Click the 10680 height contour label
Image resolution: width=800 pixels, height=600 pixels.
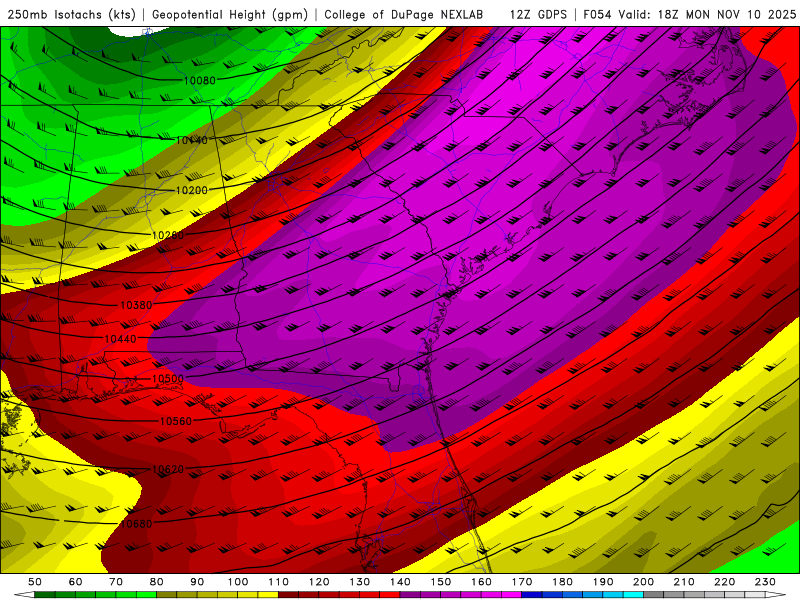point(136,524)
